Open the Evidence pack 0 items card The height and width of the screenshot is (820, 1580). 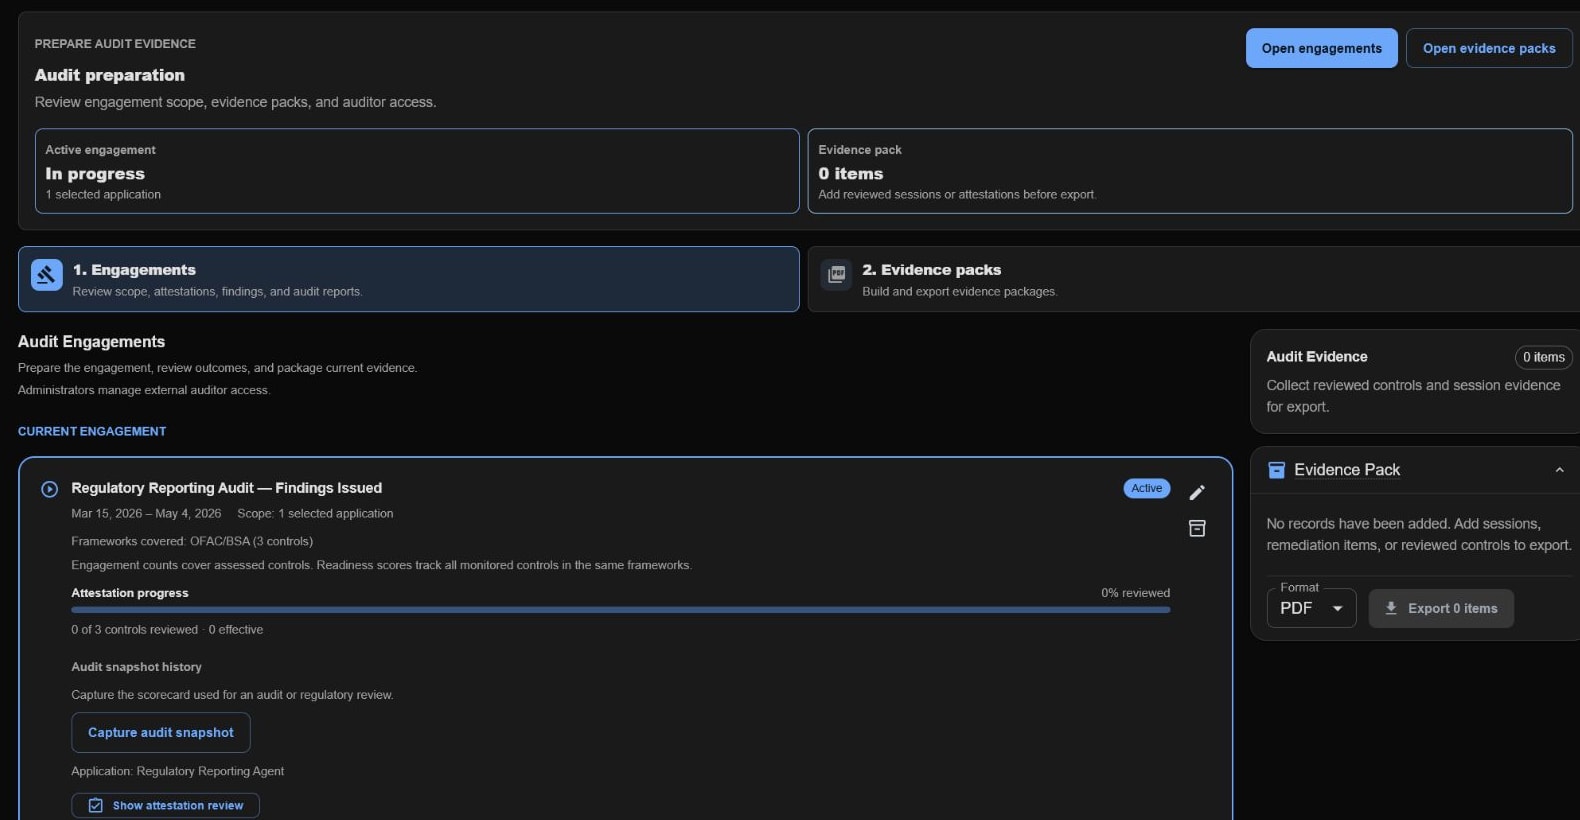[1190, 171]
